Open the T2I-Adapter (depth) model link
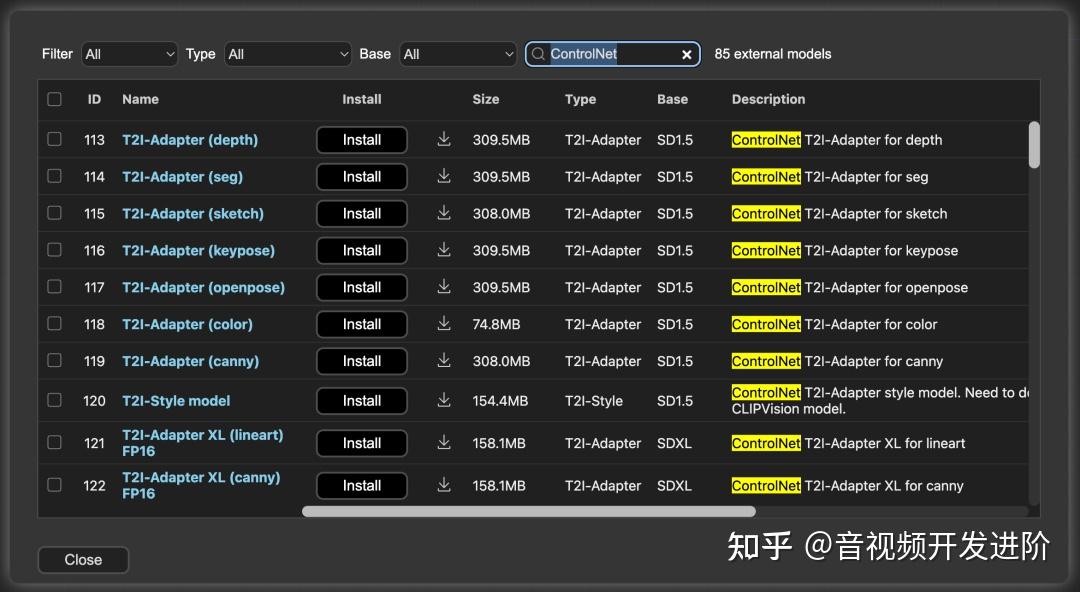This screenshot has height=592, width=1080. (x=189, y=140)
